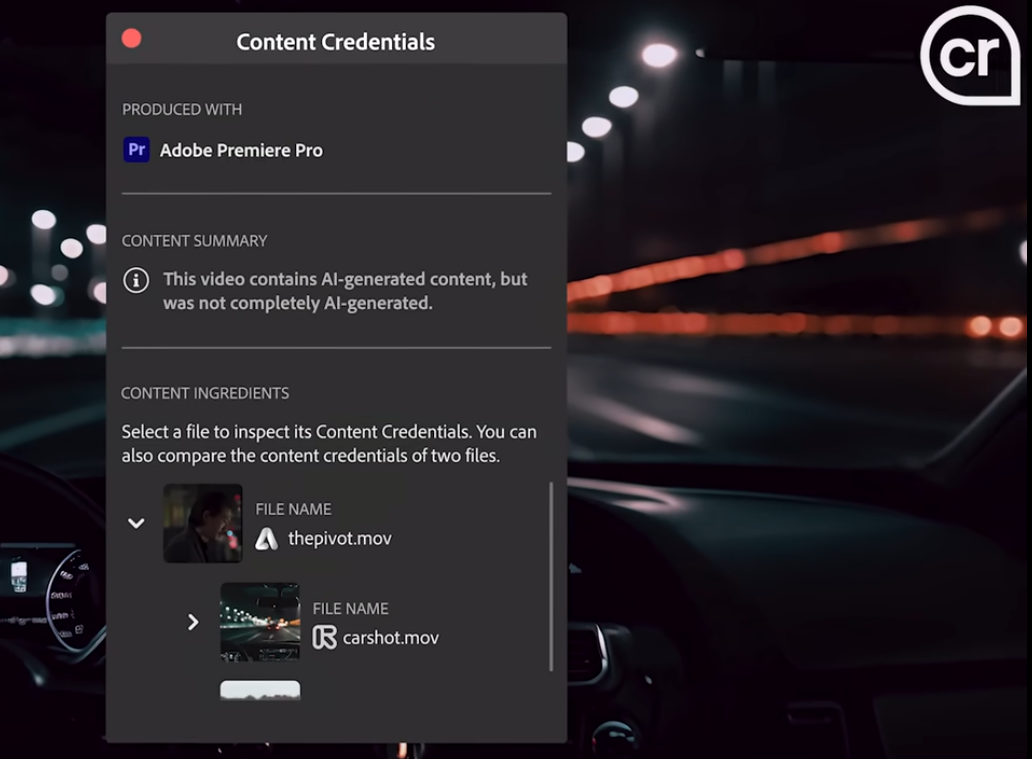The height and width of the screenshot is (759, 1032).
Task: Click the Adobe Premiere Pro app icon
Action: (x=136, y=149)
